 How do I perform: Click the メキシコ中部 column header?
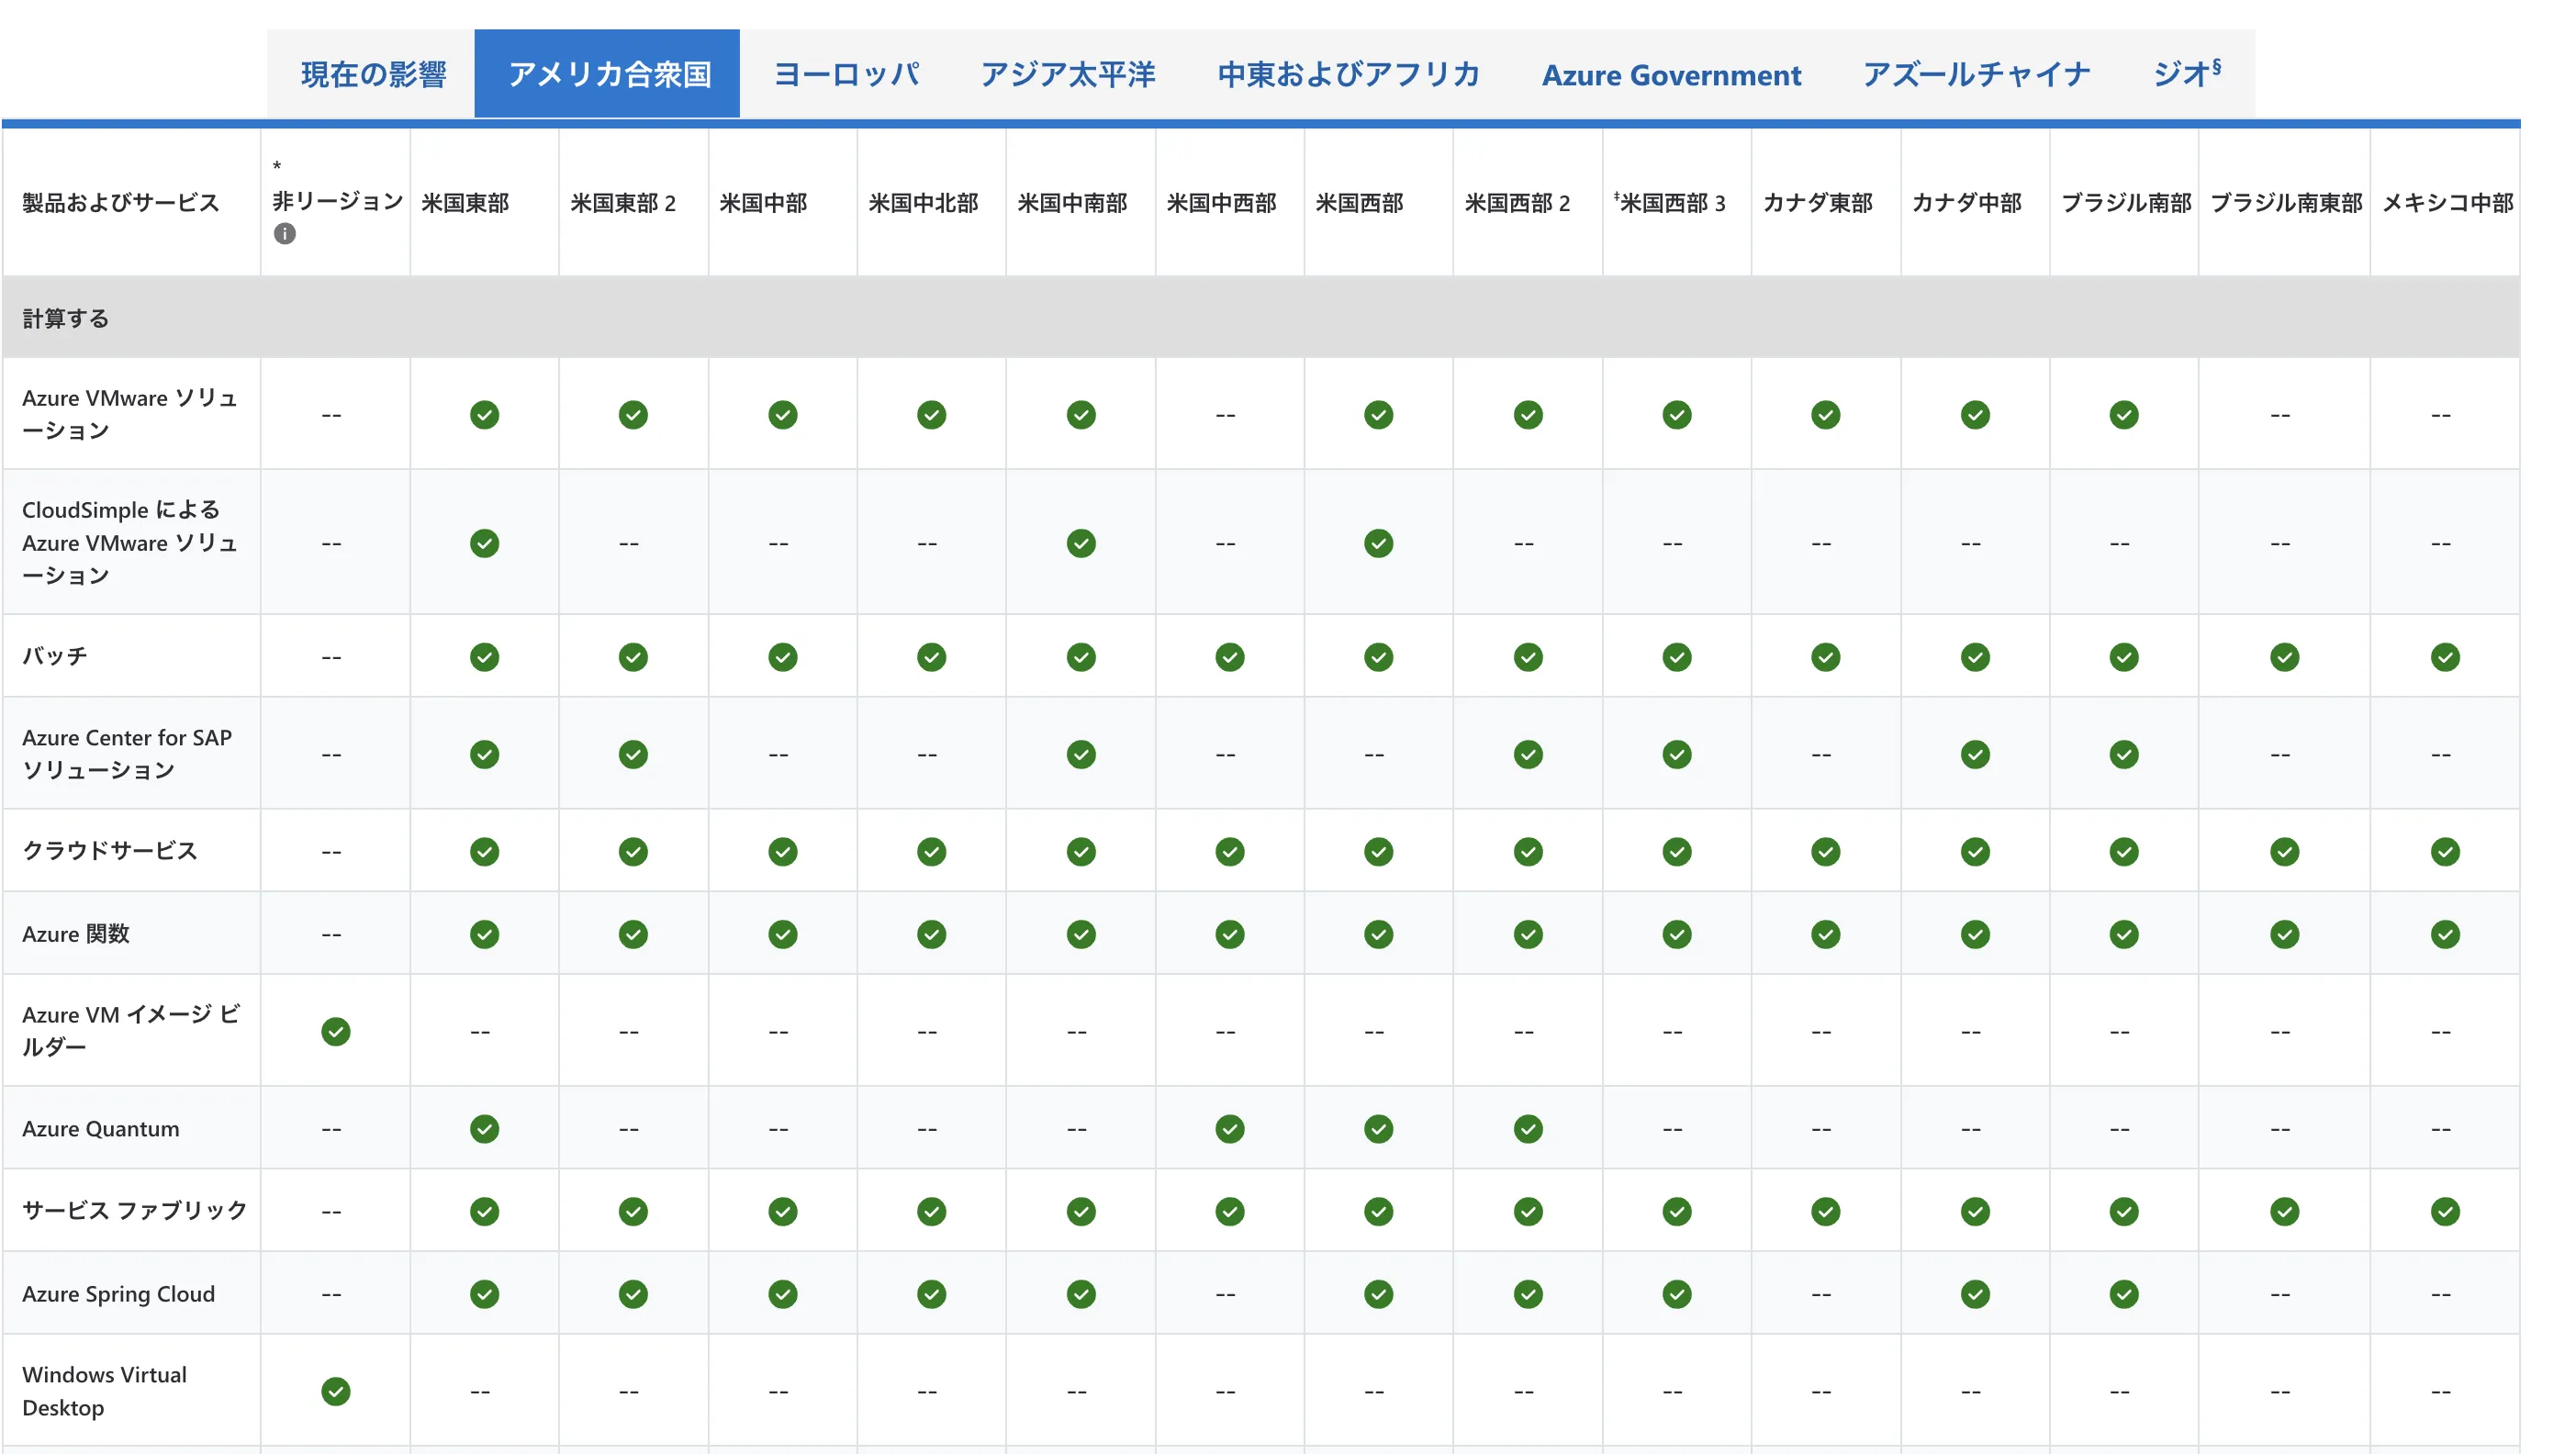pyautogui.click(x=2447, y=203)
